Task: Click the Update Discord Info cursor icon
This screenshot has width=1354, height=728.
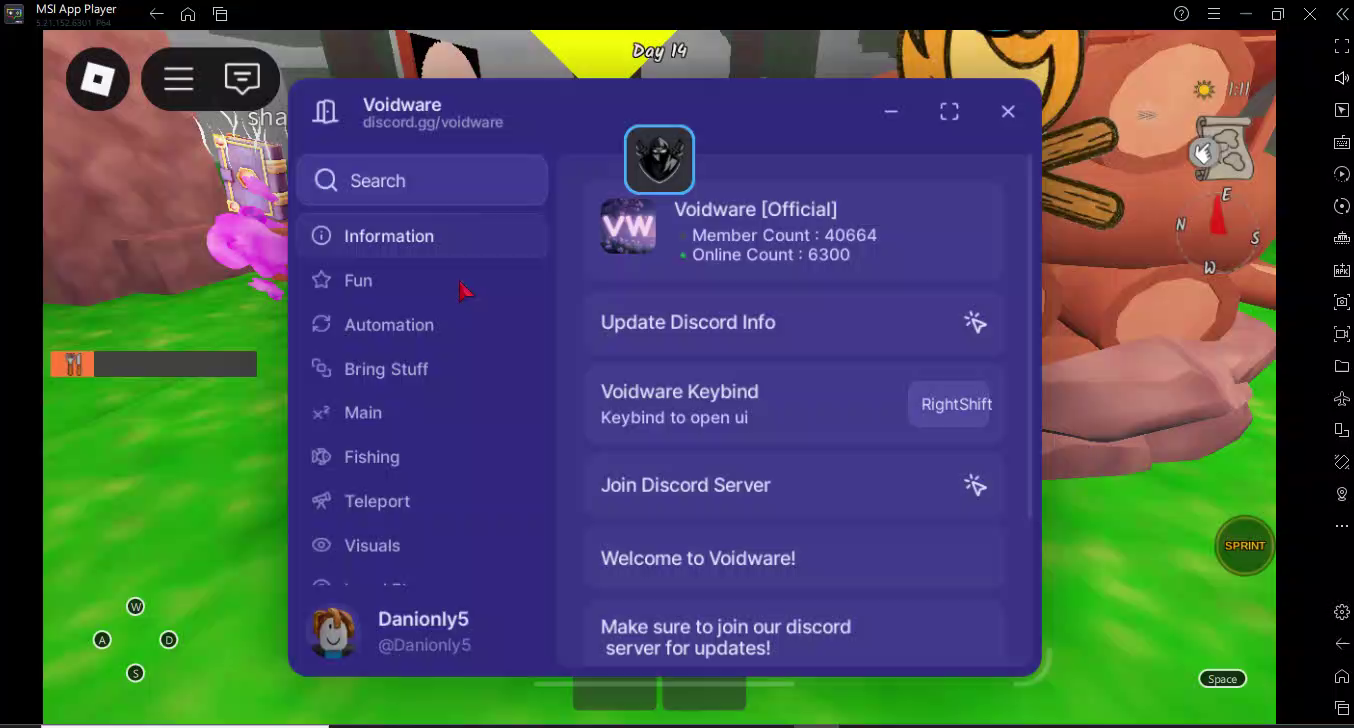Action: [975, 322]
